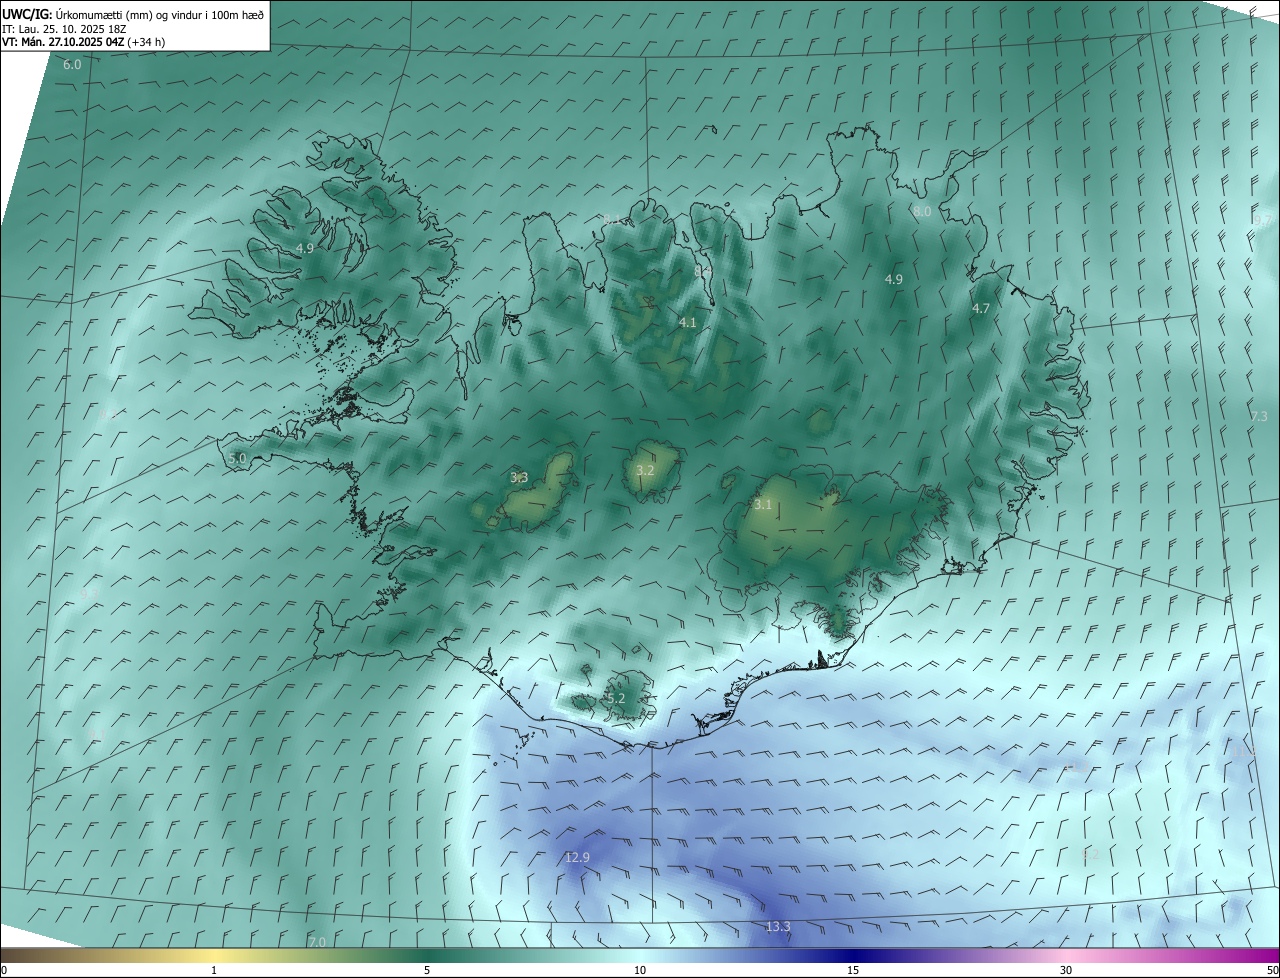Select the 3.1 value on the large glacier
1280x978 pixels.
coord(763,505)
